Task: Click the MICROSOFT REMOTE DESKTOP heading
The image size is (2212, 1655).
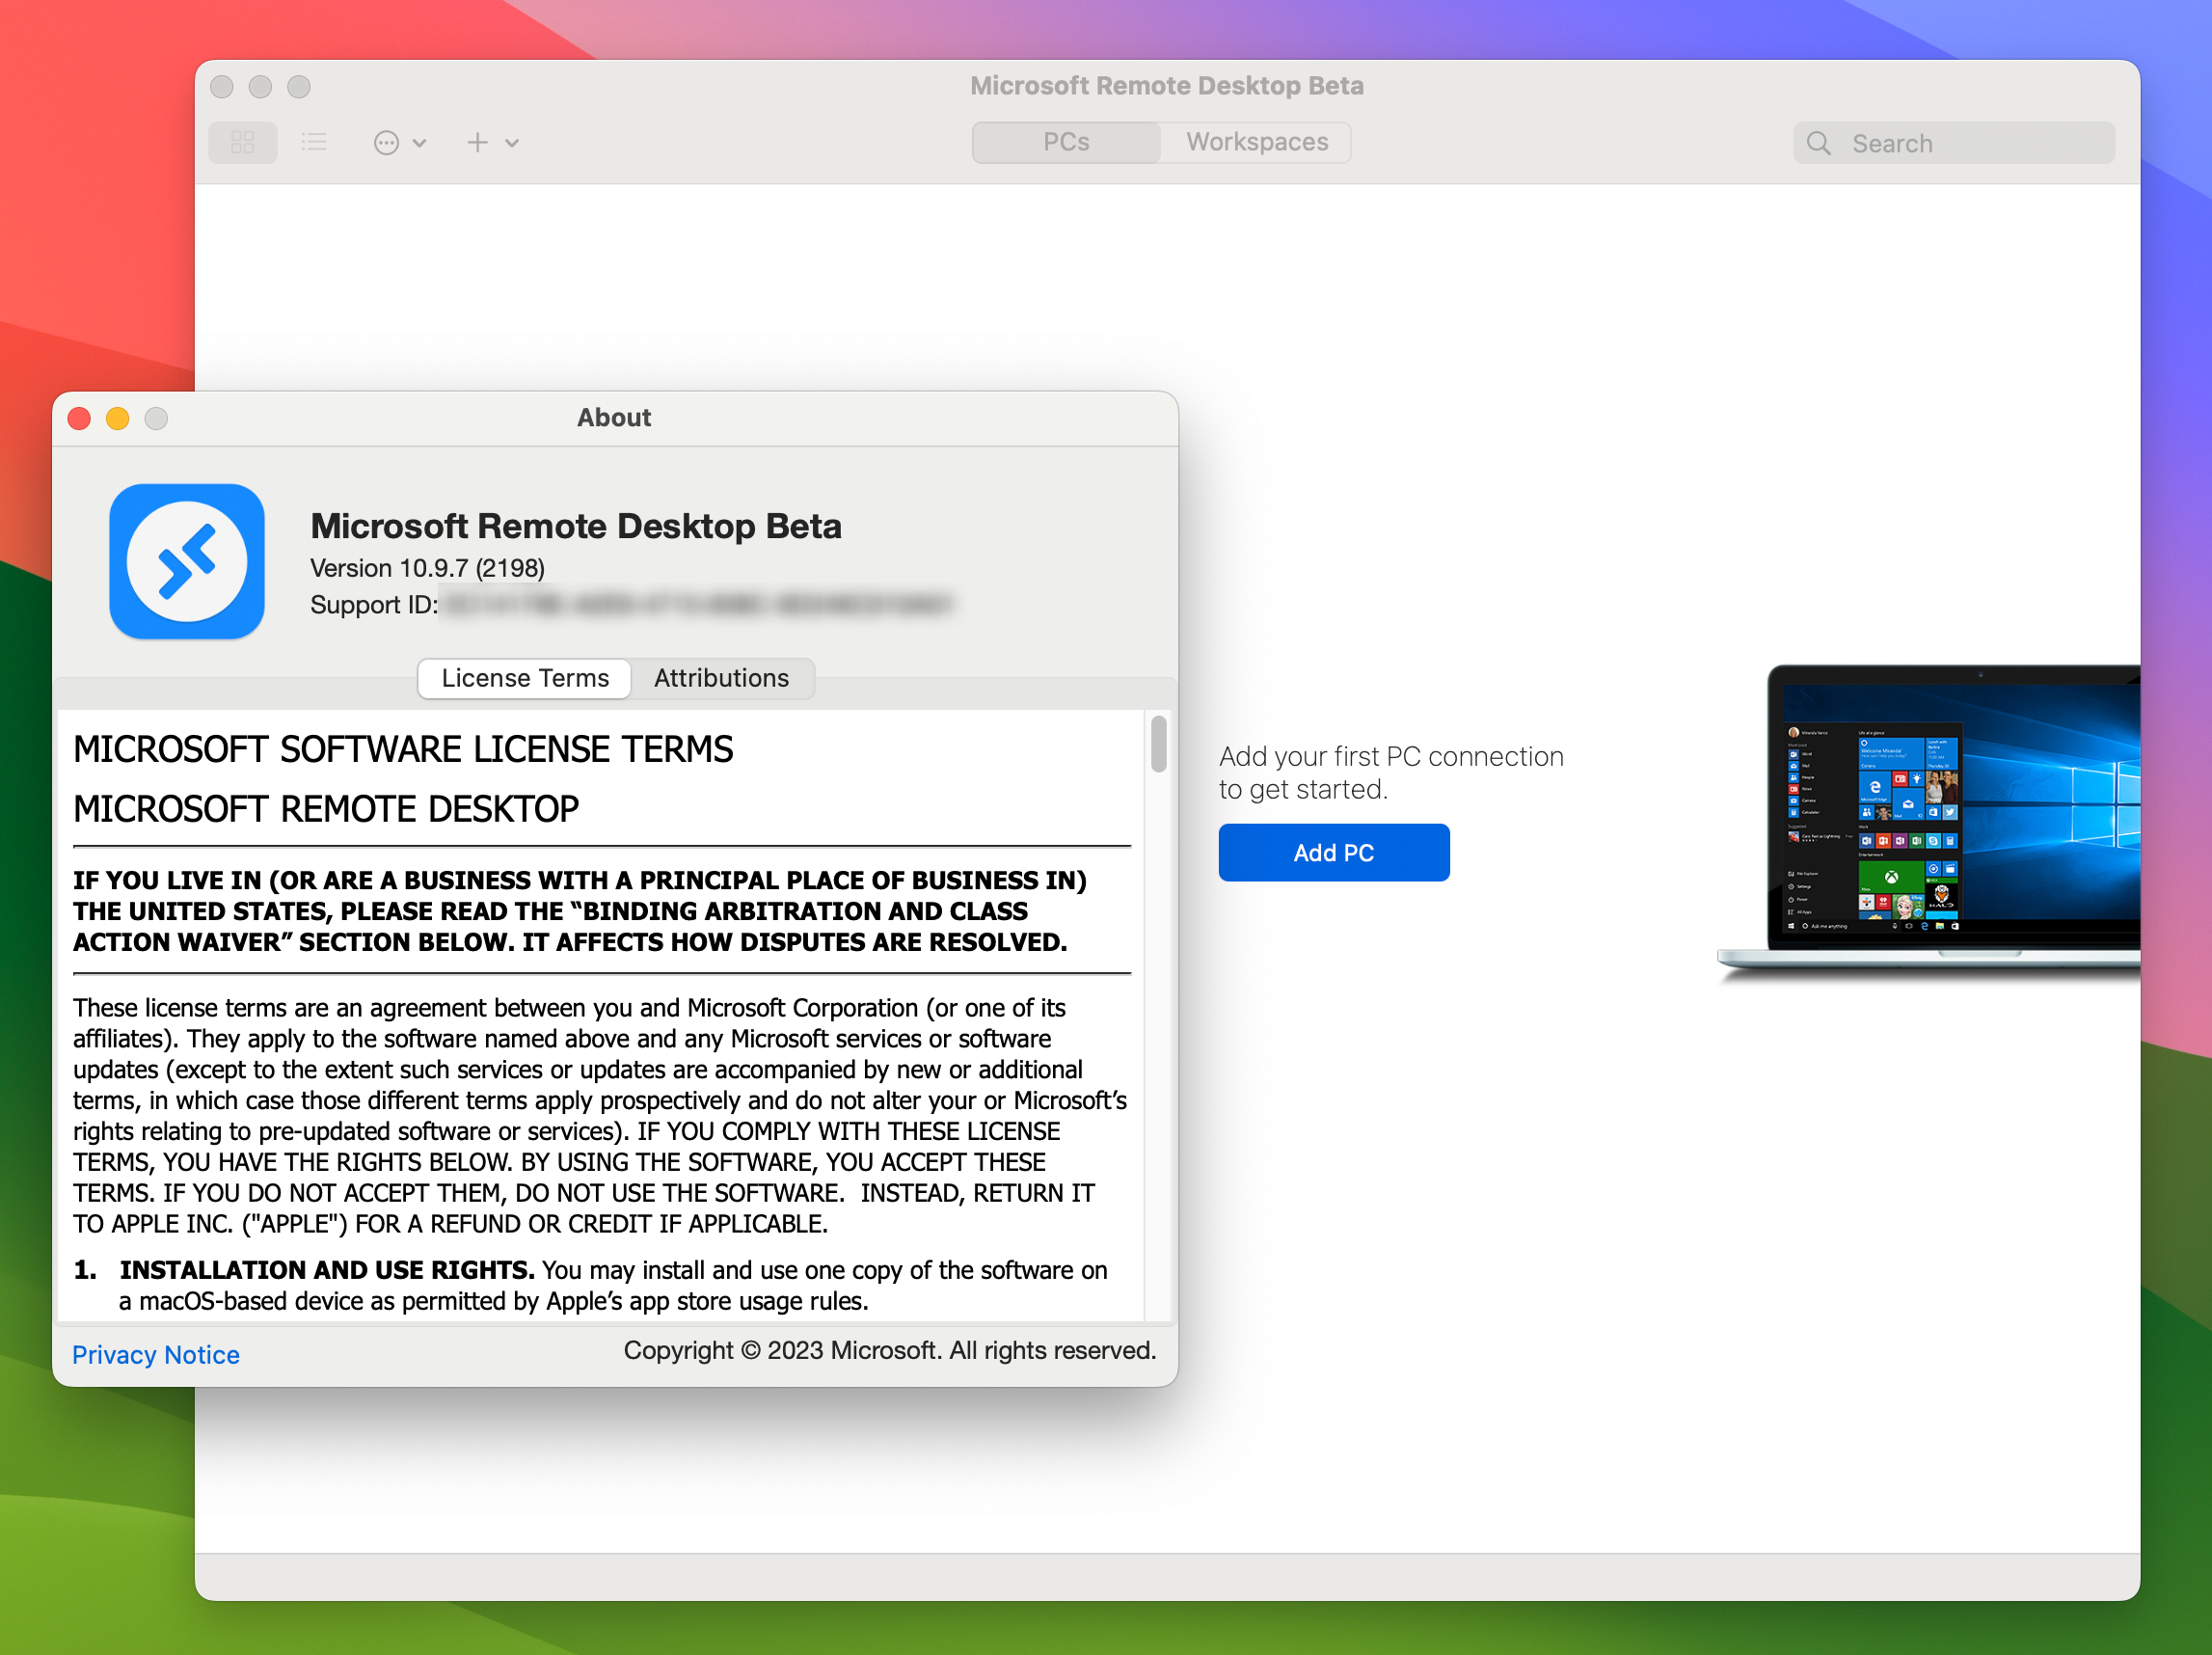Action: click(x=326, y=809)
